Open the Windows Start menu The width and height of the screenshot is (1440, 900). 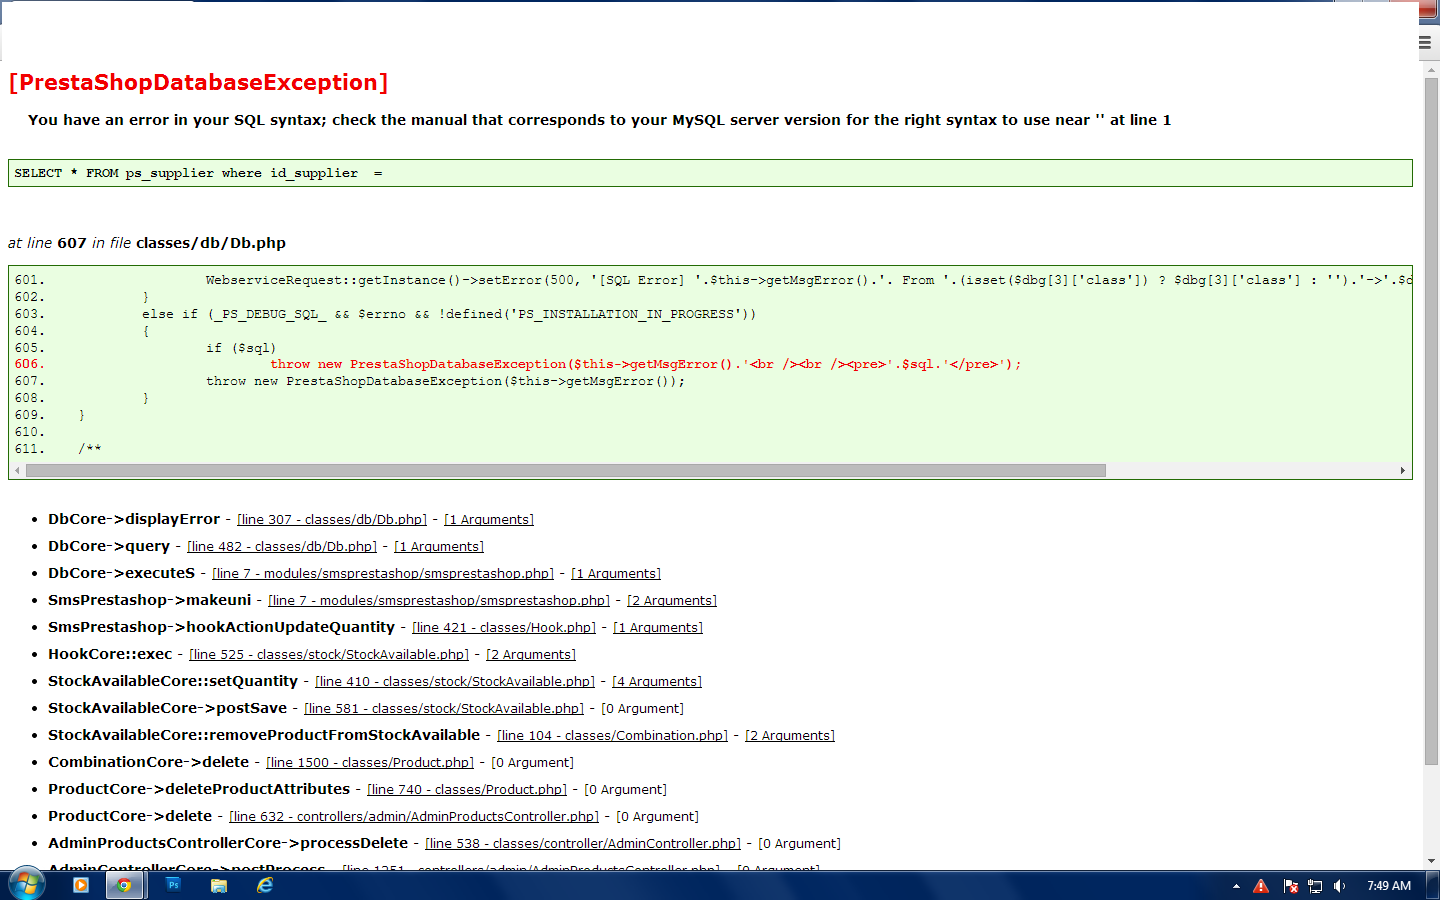click(x=27, y=885)
